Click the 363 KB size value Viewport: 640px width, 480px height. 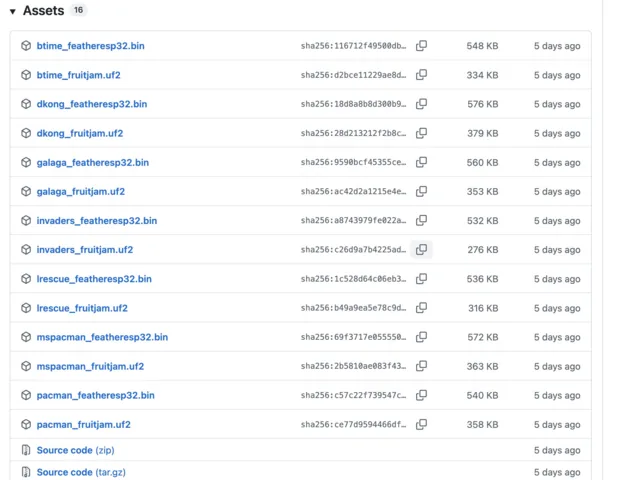482,367
